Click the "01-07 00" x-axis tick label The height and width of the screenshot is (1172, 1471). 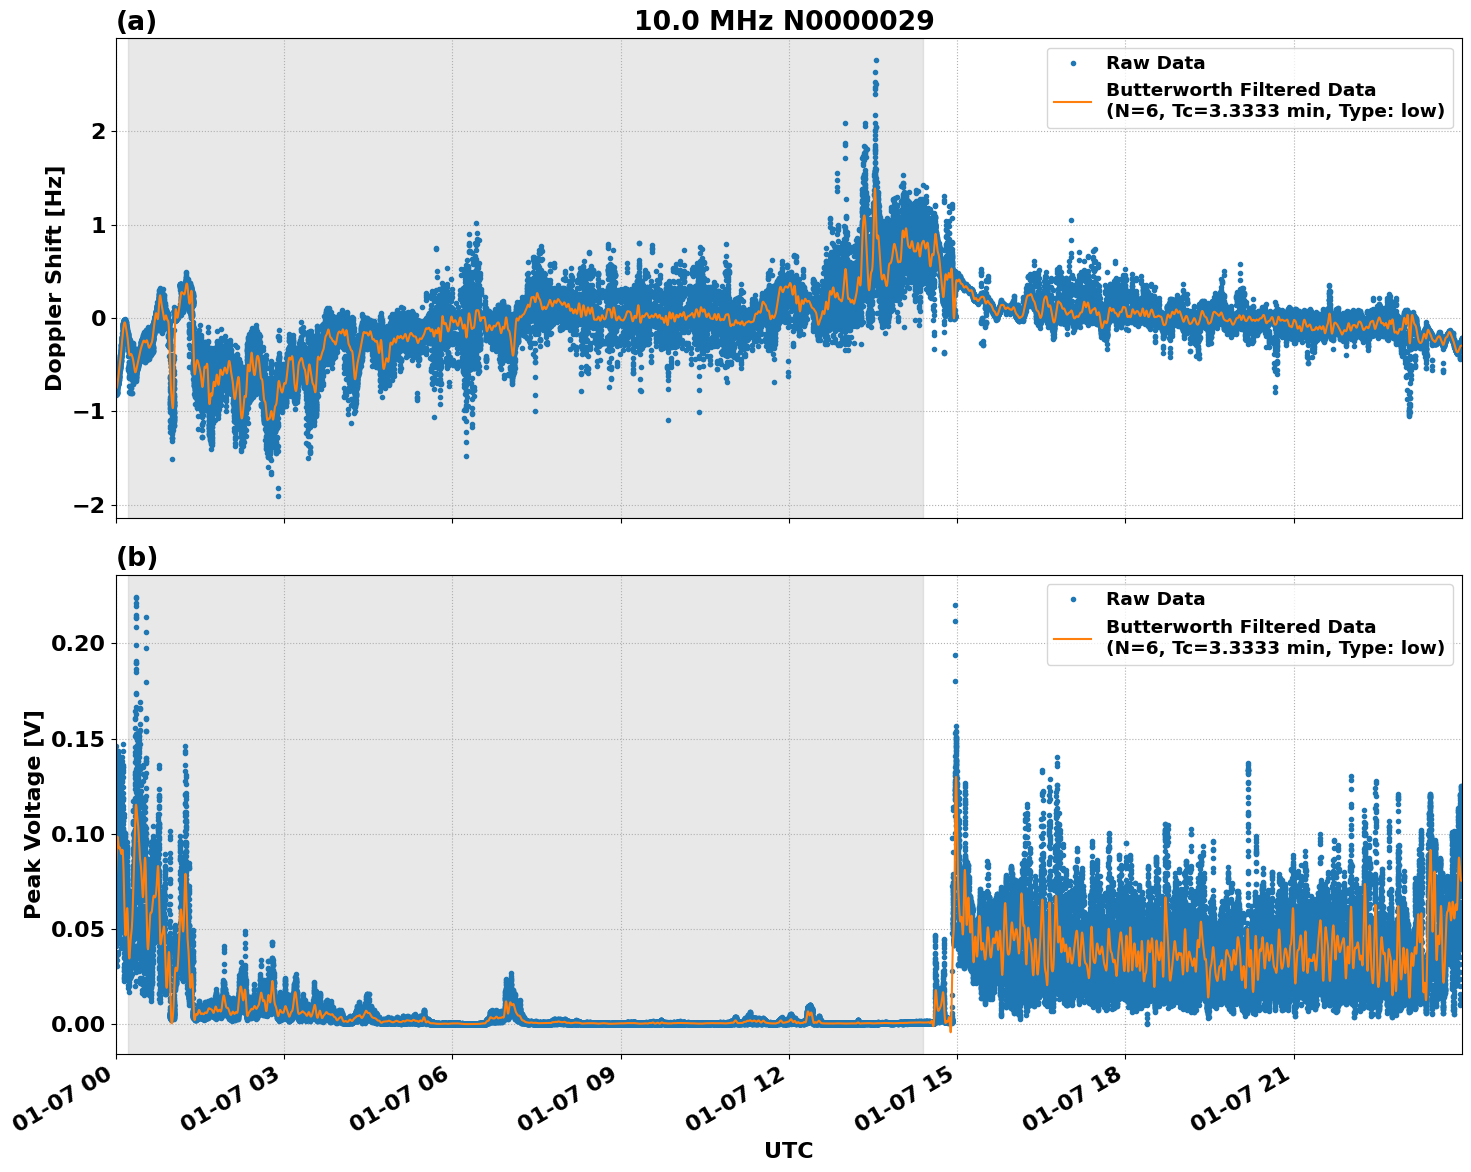tap(63, 1099)
